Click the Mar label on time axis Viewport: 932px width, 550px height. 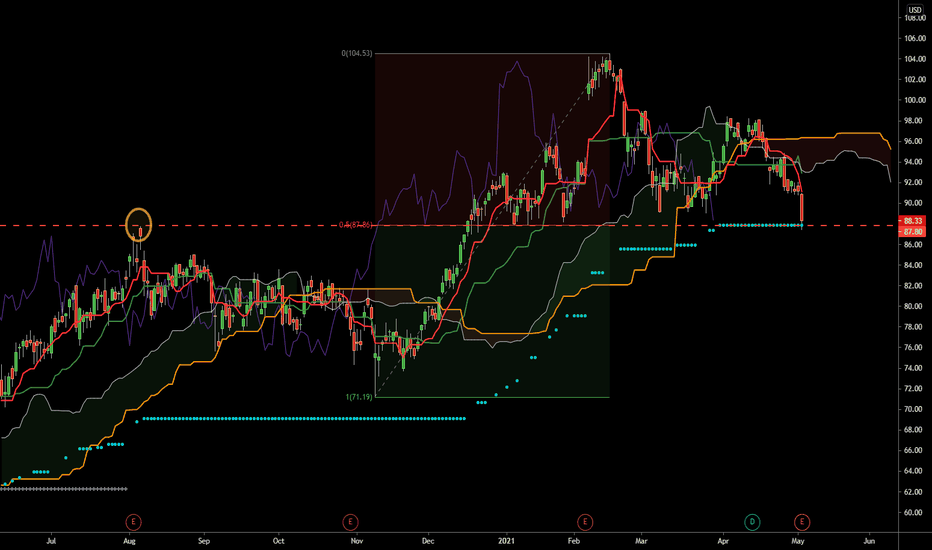pyautogui.click(x=641, y=541)
